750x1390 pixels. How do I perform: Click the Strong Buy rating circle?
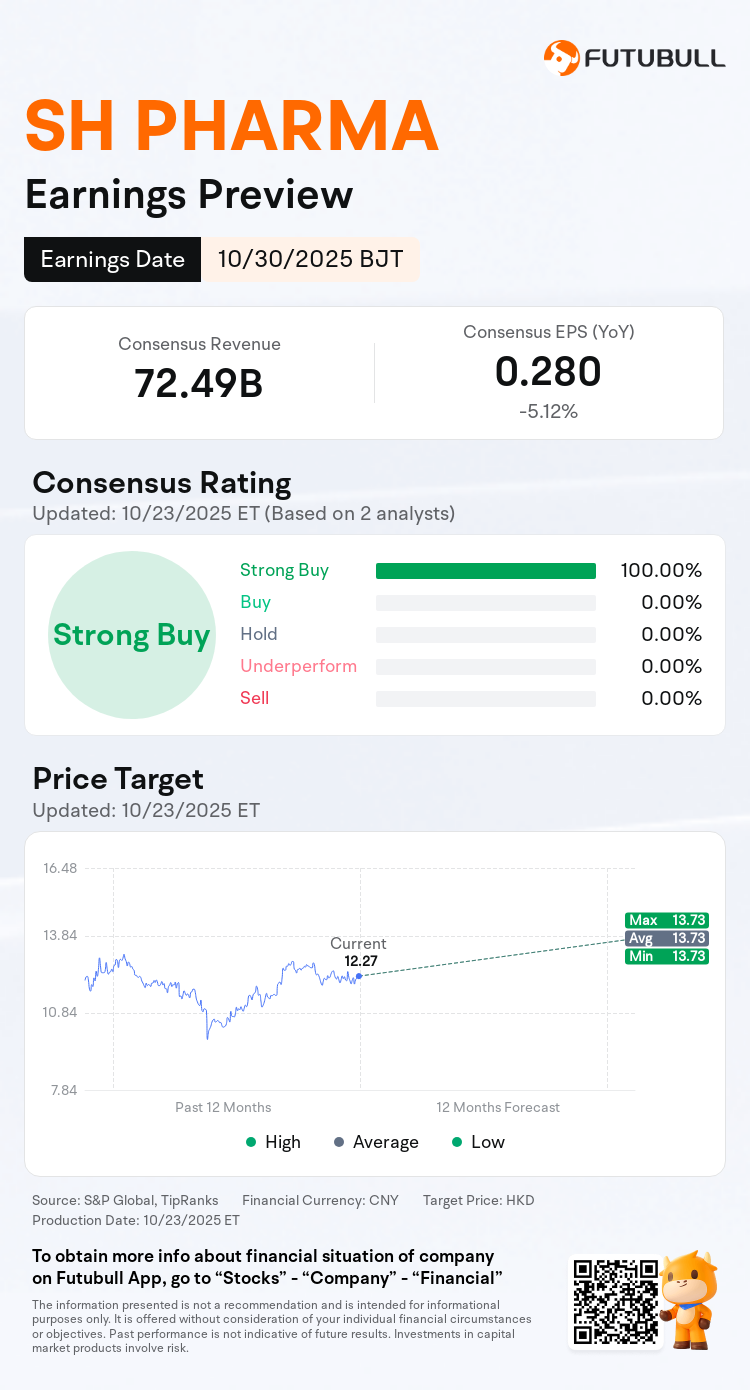point(131,636)
